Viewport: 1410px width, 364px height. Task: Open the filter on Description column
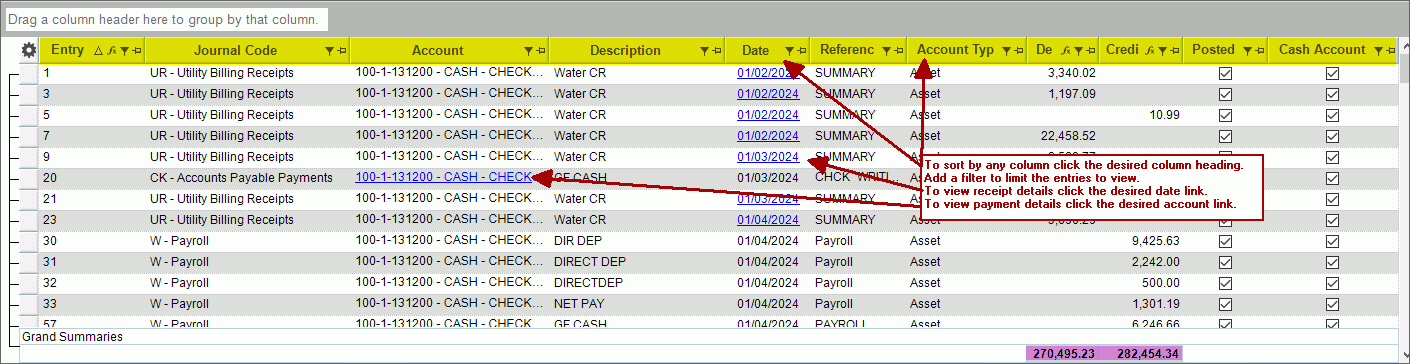point(705,51)
